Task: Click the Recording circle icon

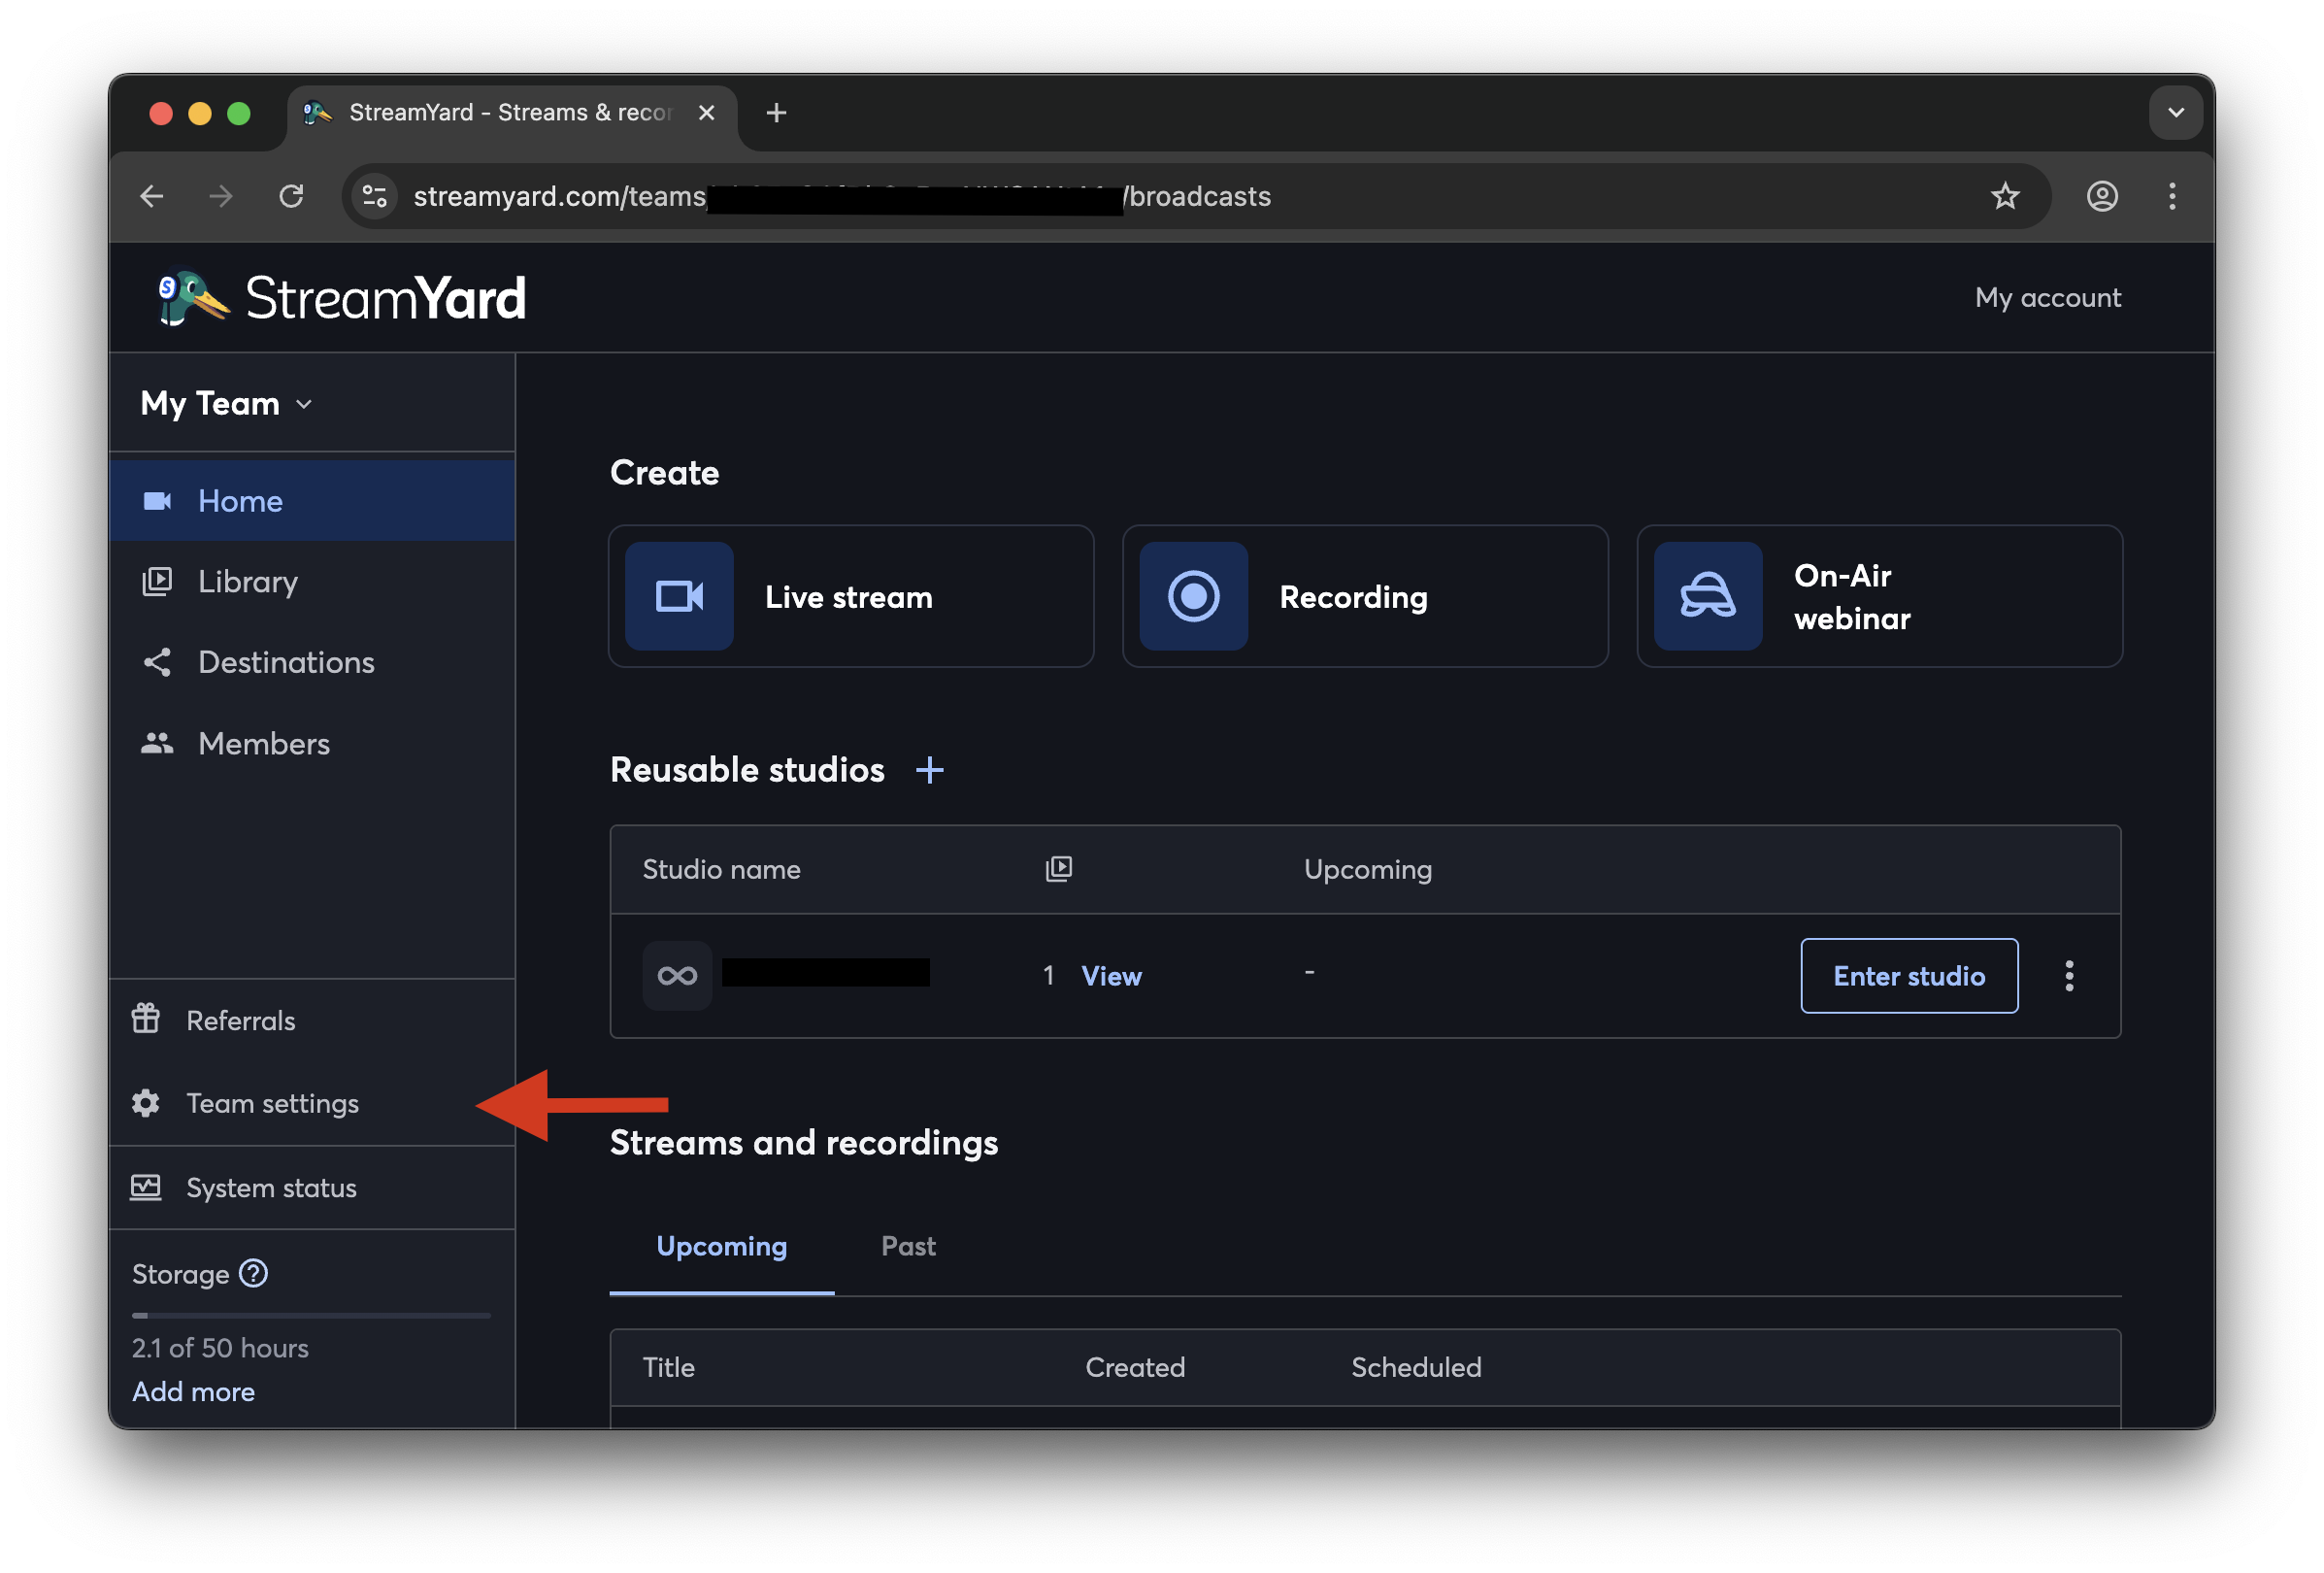Action: pos(1193,597)
